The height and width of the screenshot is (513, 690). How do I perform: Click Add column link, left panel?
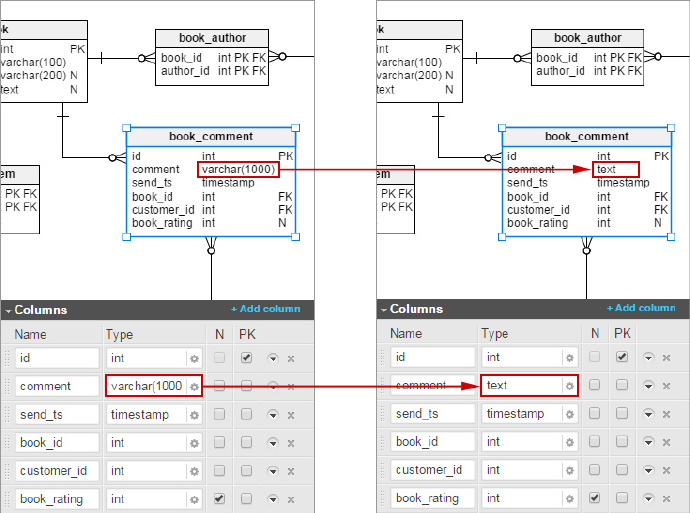pyautogui.click(x=266, y=309)
